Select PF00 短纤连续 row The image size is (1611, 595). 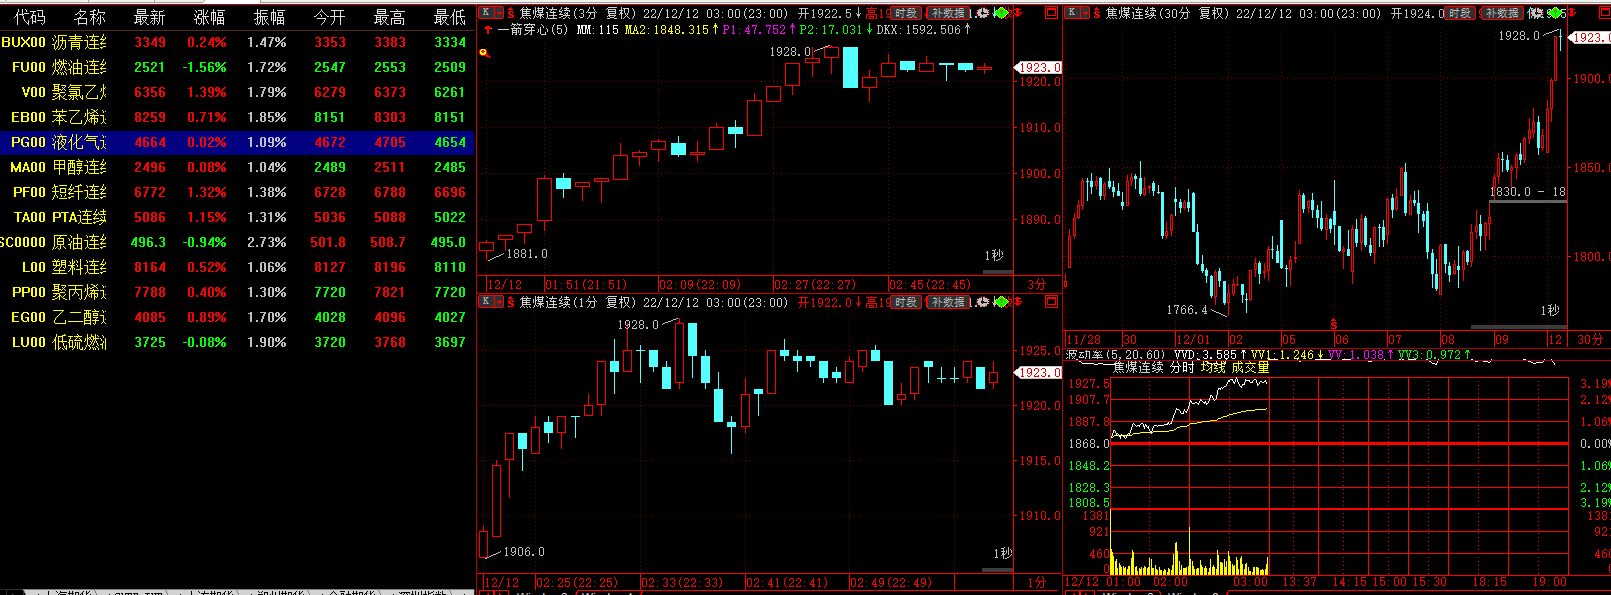[237, 192]
